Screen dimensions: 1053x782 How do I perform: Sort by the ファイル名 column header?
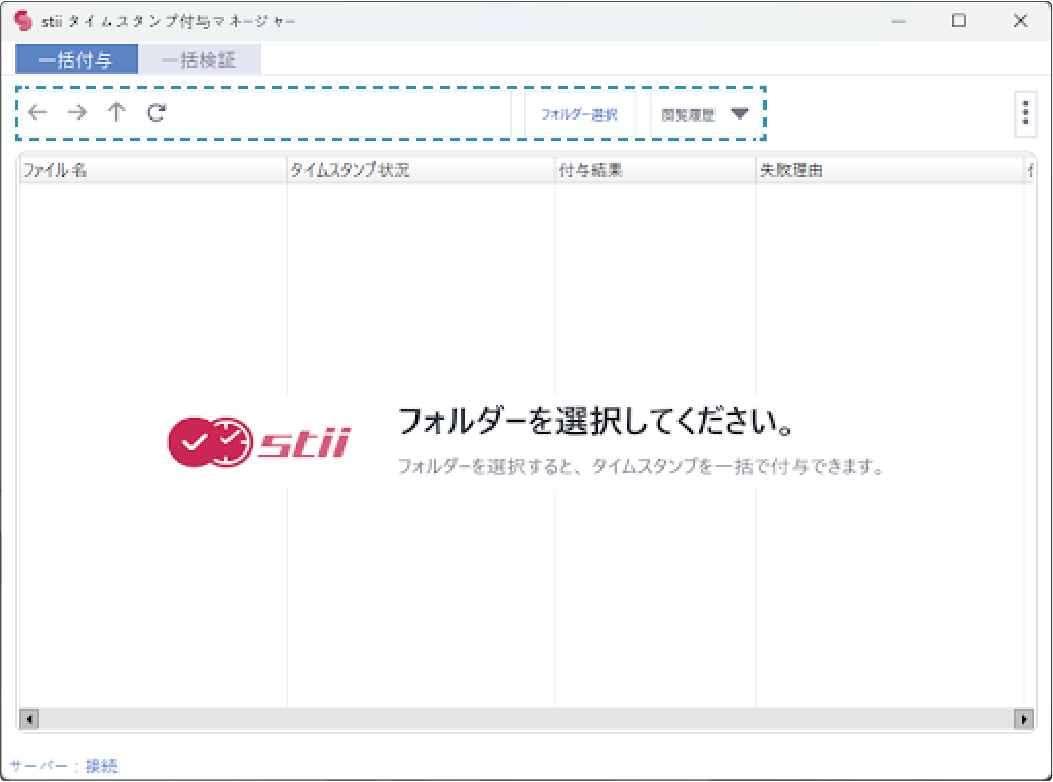tap(152, 171)
